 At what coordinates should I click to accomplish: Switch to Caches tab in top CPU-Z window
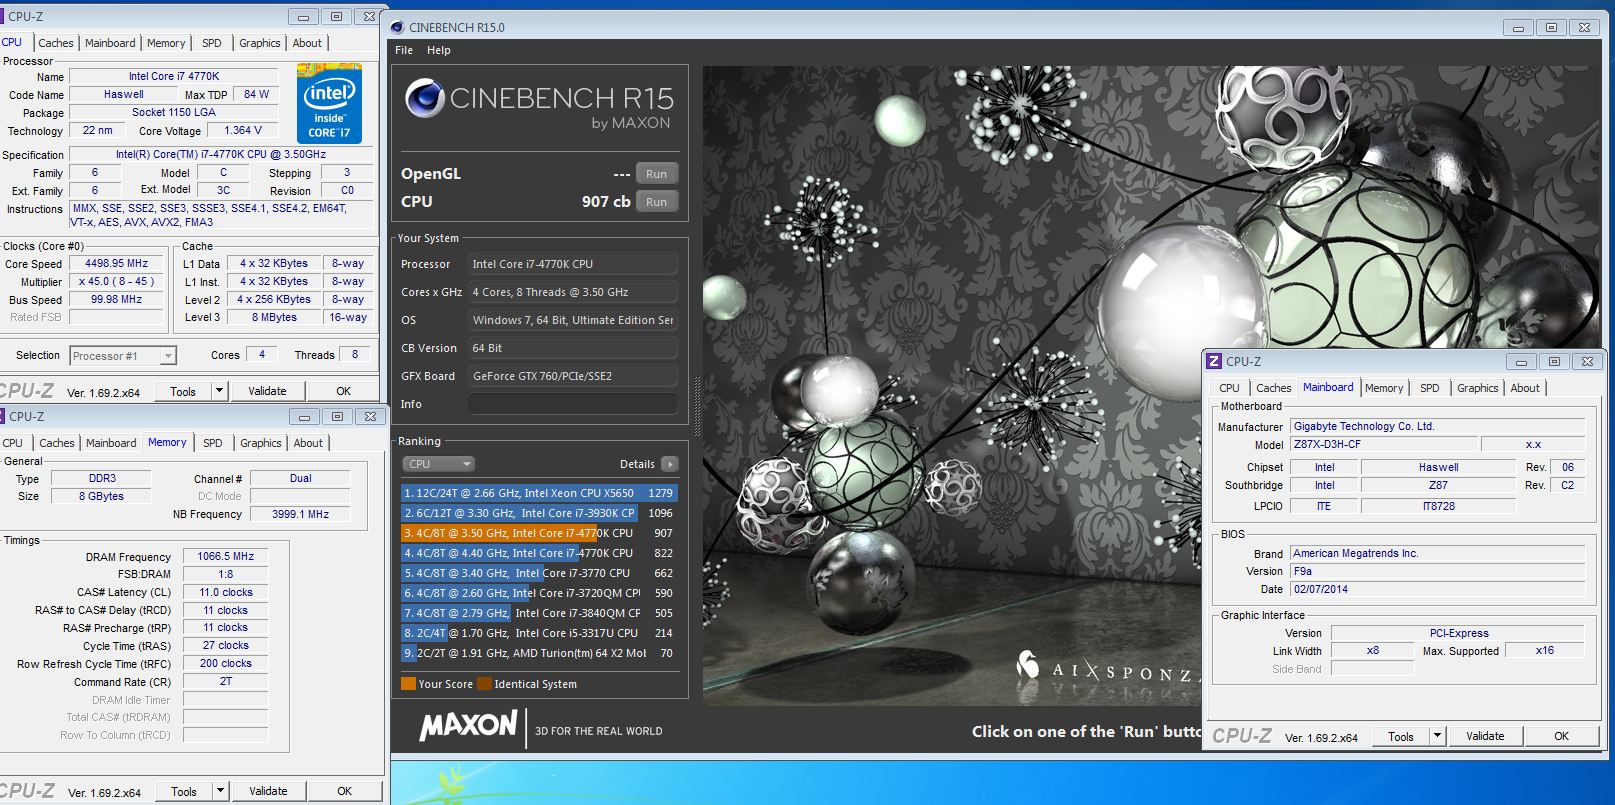56,43
